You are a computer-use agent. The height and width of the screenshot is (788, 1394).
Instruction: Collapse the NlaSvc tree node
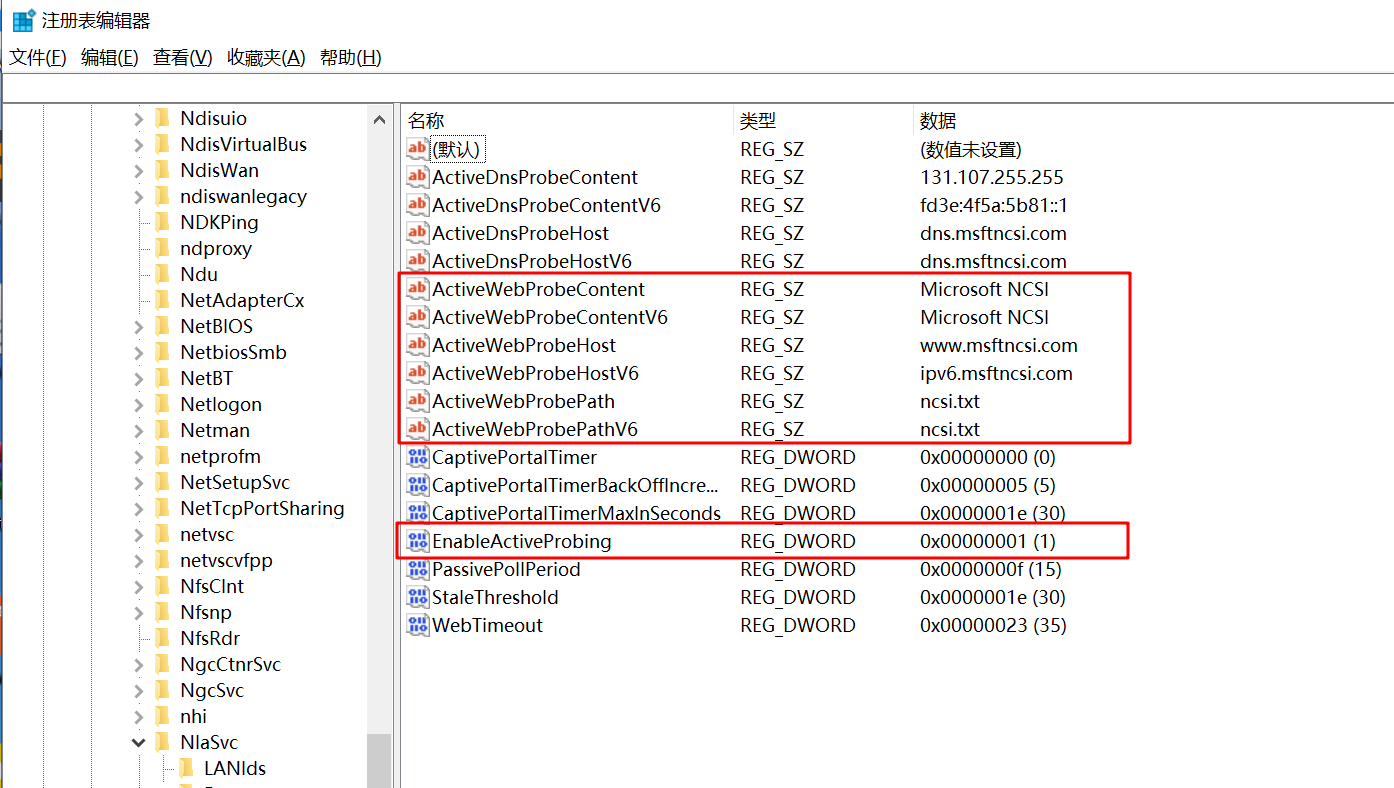click(139, 743)
